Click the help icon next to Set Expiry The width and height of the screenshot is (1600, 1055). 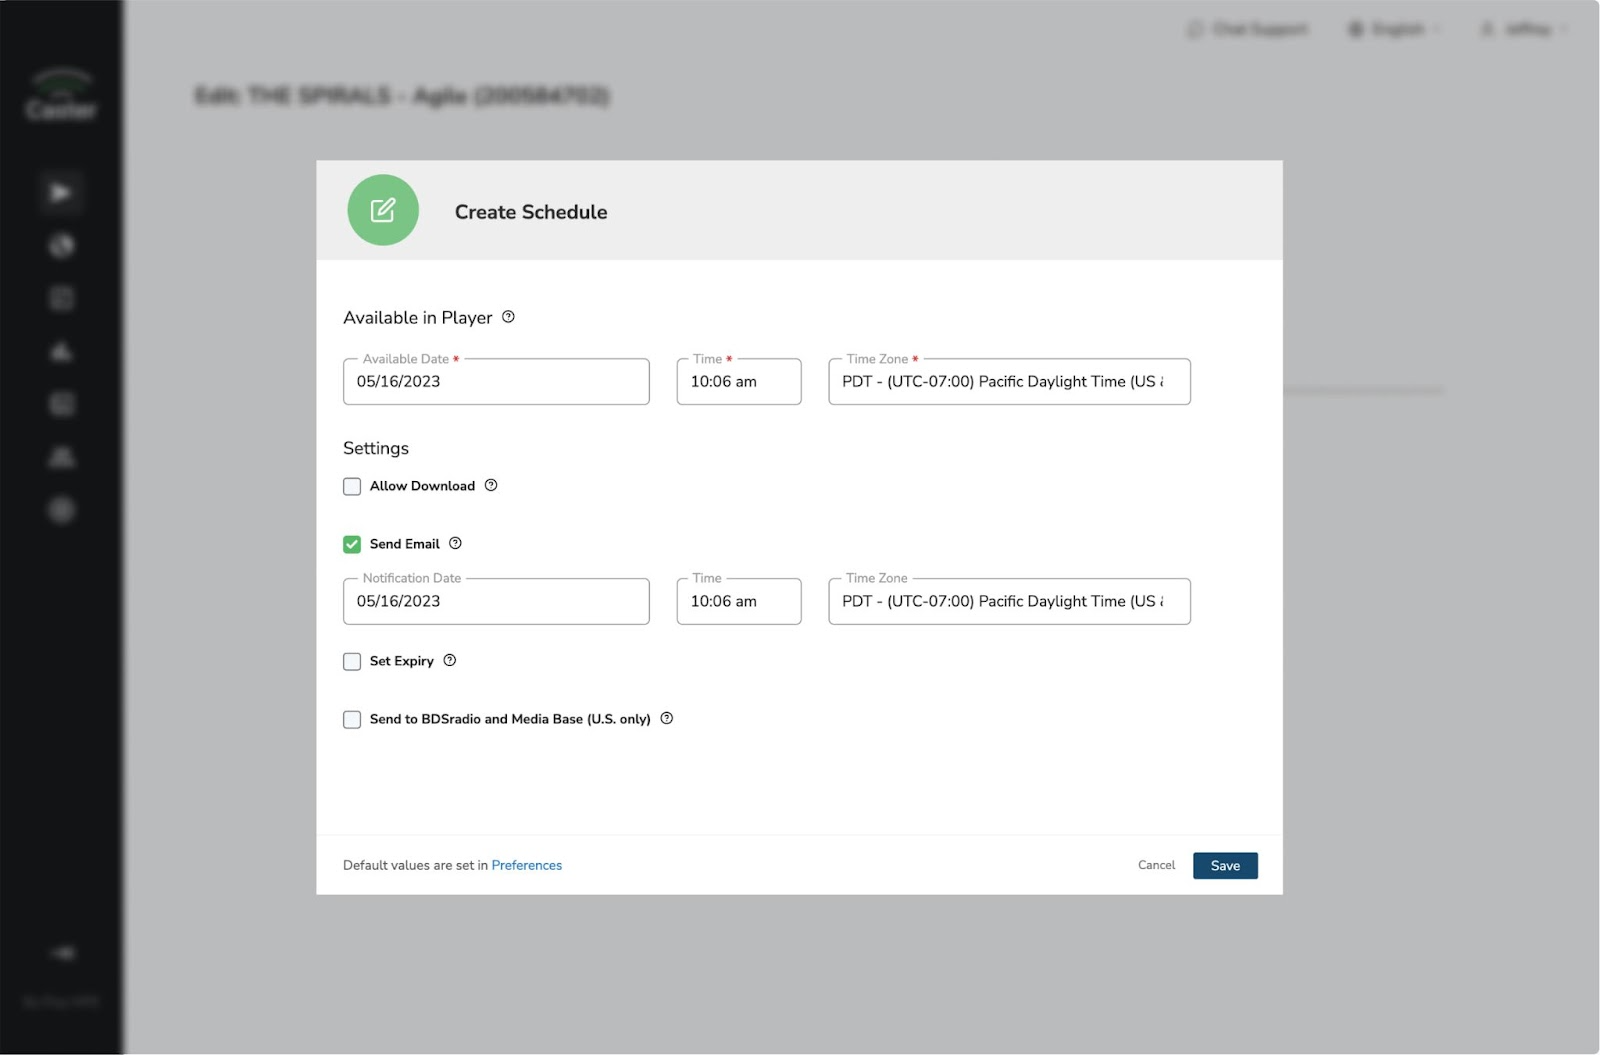(x=450, y=660)
